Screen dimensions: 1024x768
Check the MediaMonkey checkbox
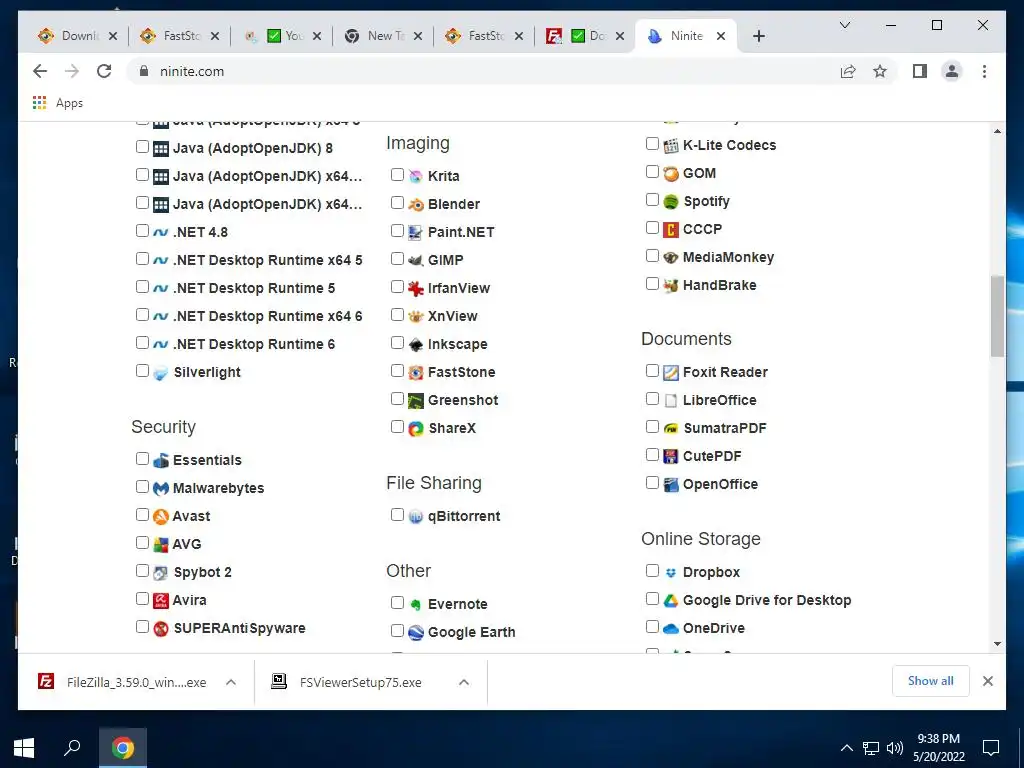(x=652, y=255)
